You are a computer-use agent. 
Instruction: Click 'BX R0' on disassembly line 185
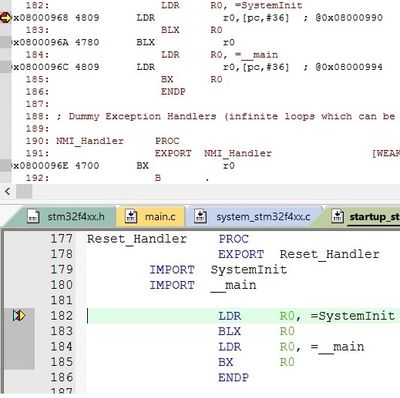coord(192,79)
